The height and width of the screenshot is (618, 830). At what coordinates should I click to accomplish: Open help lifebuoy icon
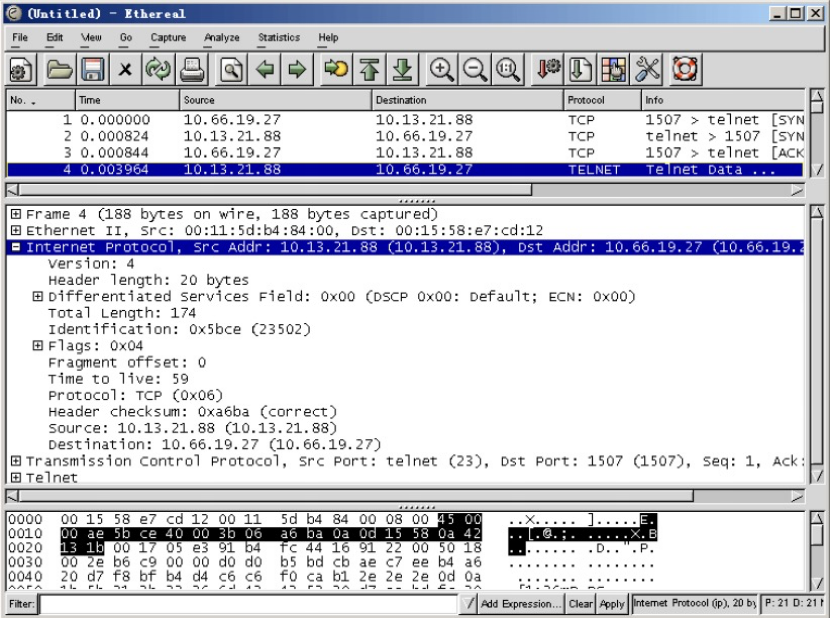pos(685,69)
